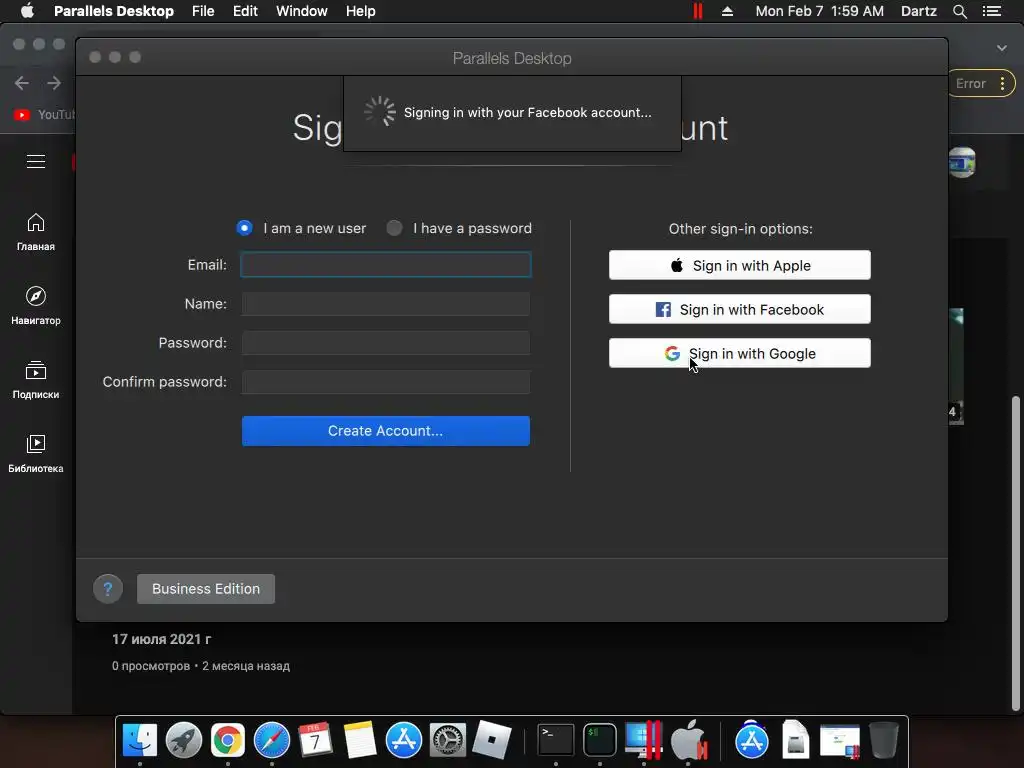This screenshot has height=768, width=1024.
Task: Click the YouTube account avatar
Action: 962,162
